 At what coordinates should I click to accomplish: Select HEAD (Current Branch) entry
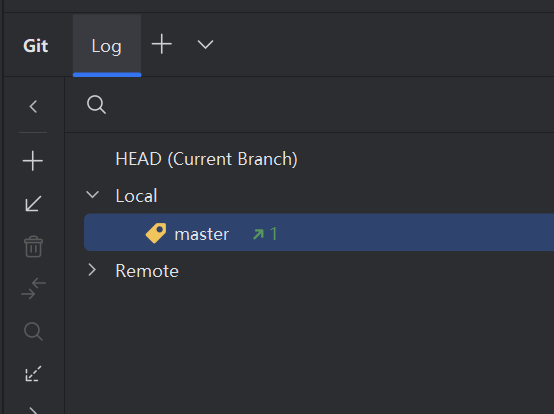pyautogui.click(x=206, y=159)
